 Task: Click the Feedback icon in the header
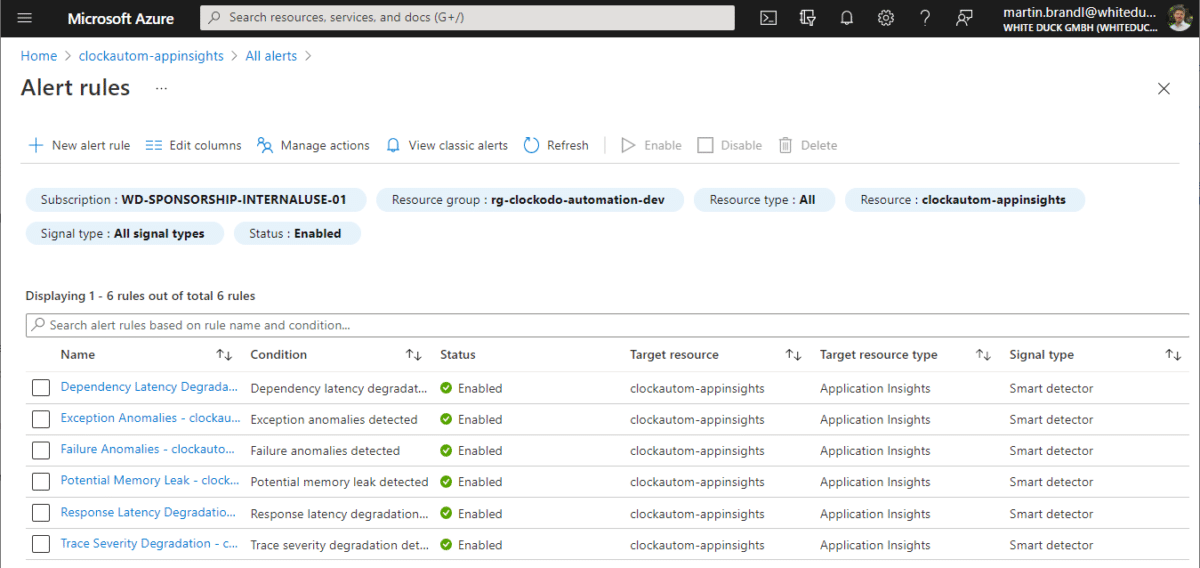click(x=964, y=18)
